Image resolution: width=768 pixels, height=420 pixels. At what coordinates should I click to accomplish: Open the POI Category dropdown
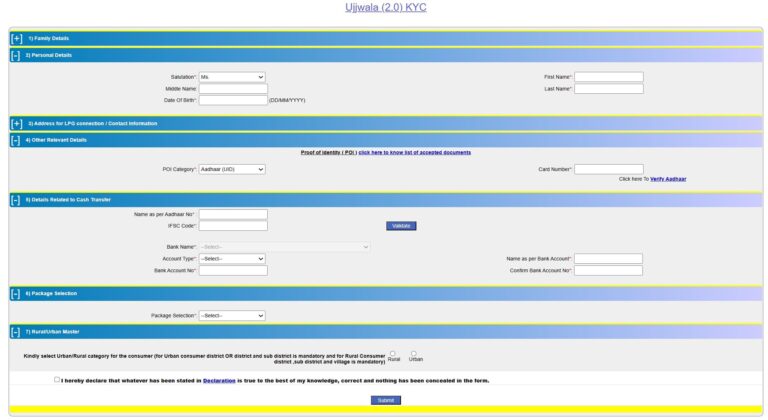(x=232, y=170)
